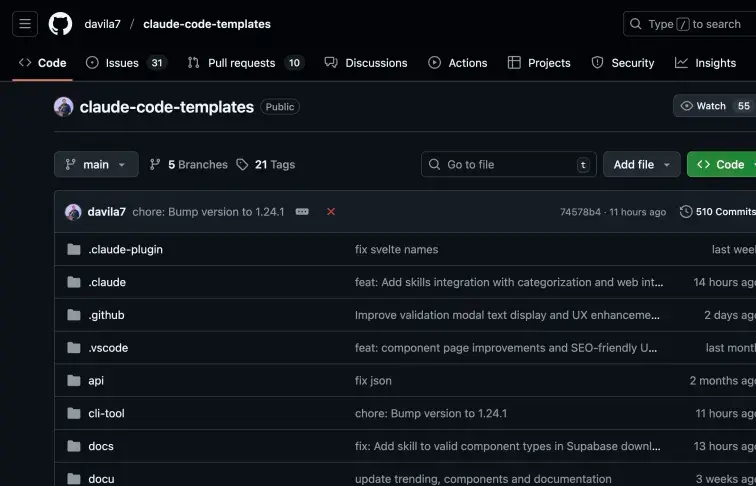Click the failed status red X icon
Viewport: 756px width, 486px height.
(x=331, y=212)
